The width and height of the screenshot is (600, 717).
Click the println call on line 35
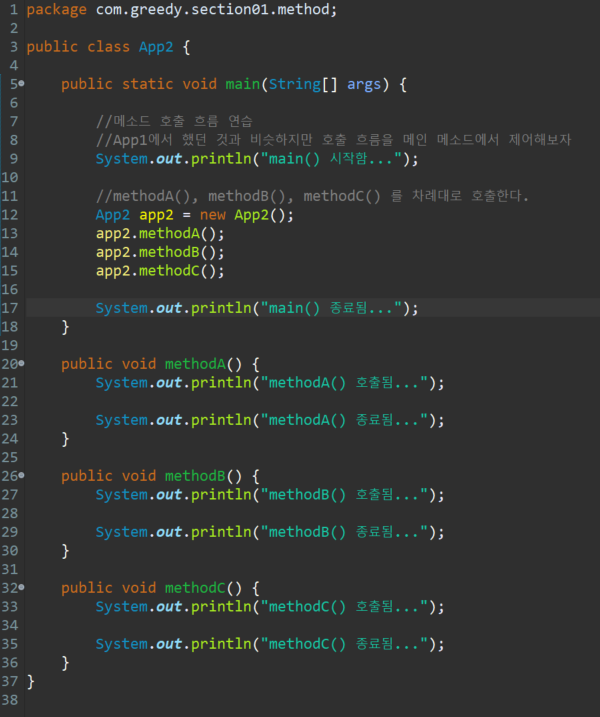pyautogui.click(x=221, y=644)
